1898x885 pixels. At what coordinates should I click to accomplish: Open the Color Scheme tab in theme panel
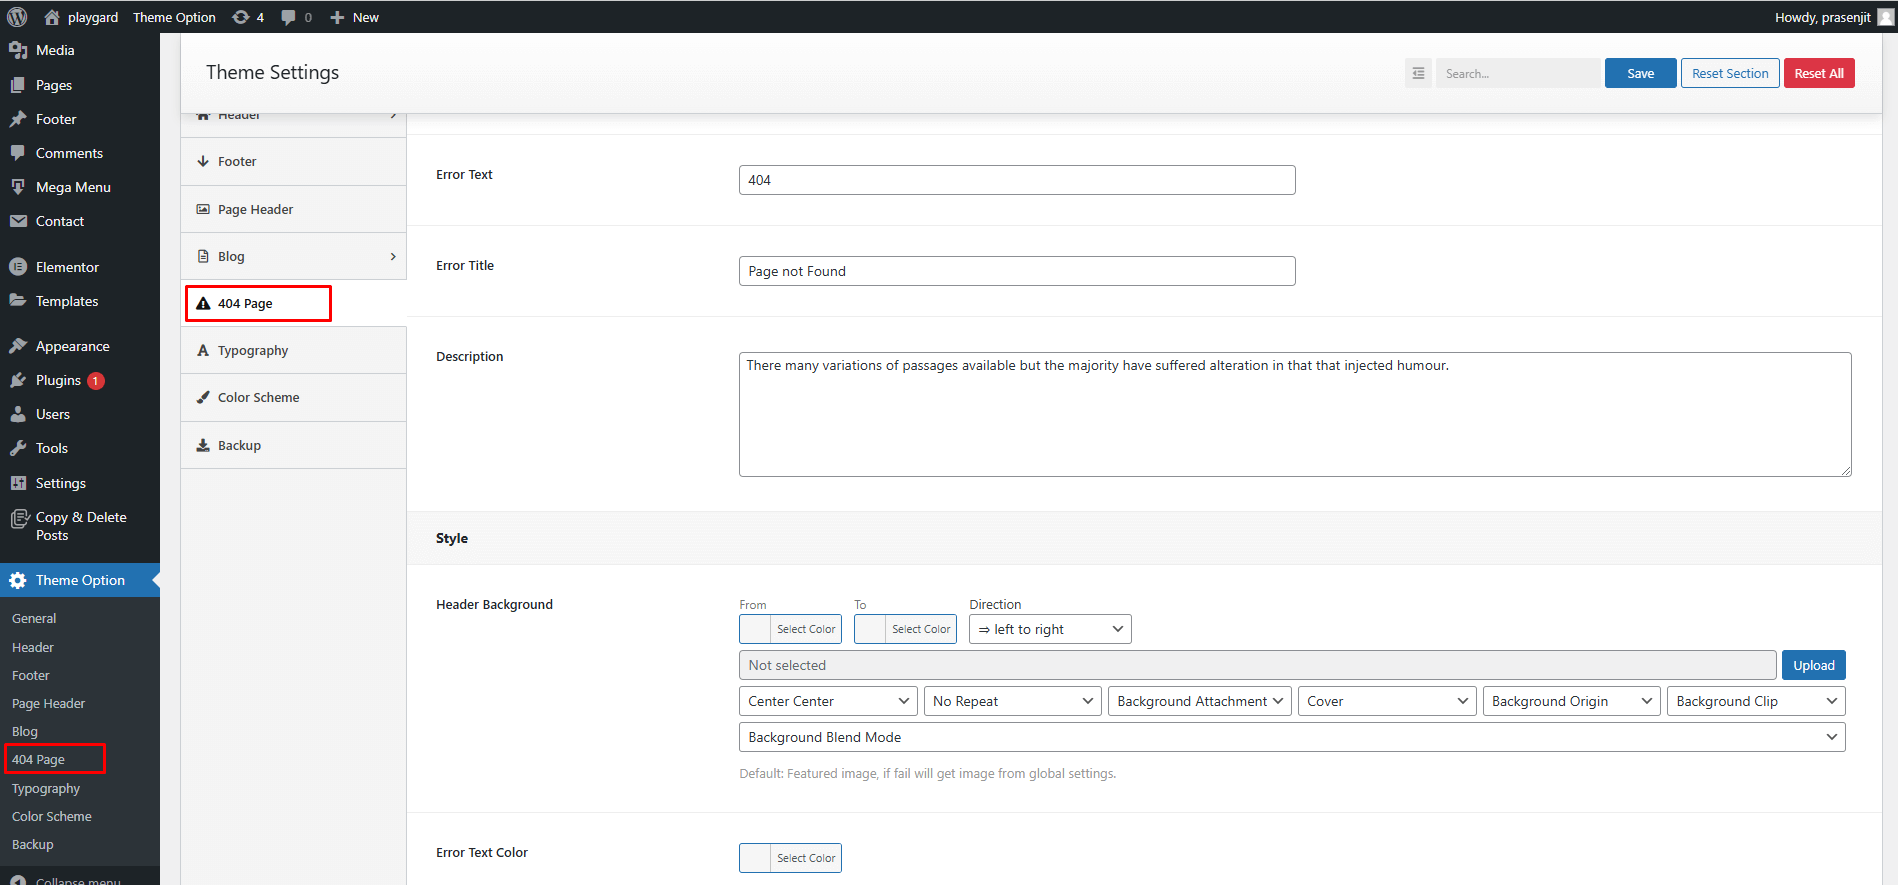pyautogui.click(x=293, y=397)
